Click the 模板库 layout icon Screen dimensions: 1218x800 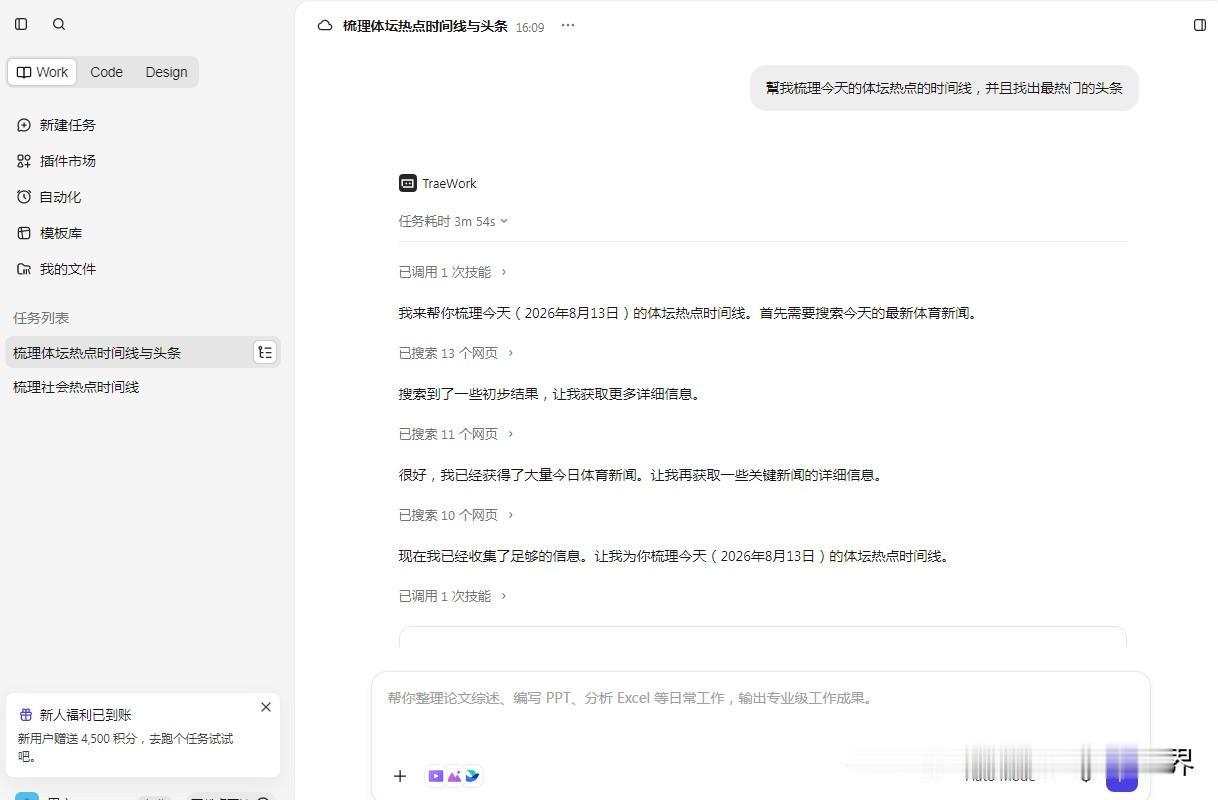pyautogui.click(x=24, y=233)
